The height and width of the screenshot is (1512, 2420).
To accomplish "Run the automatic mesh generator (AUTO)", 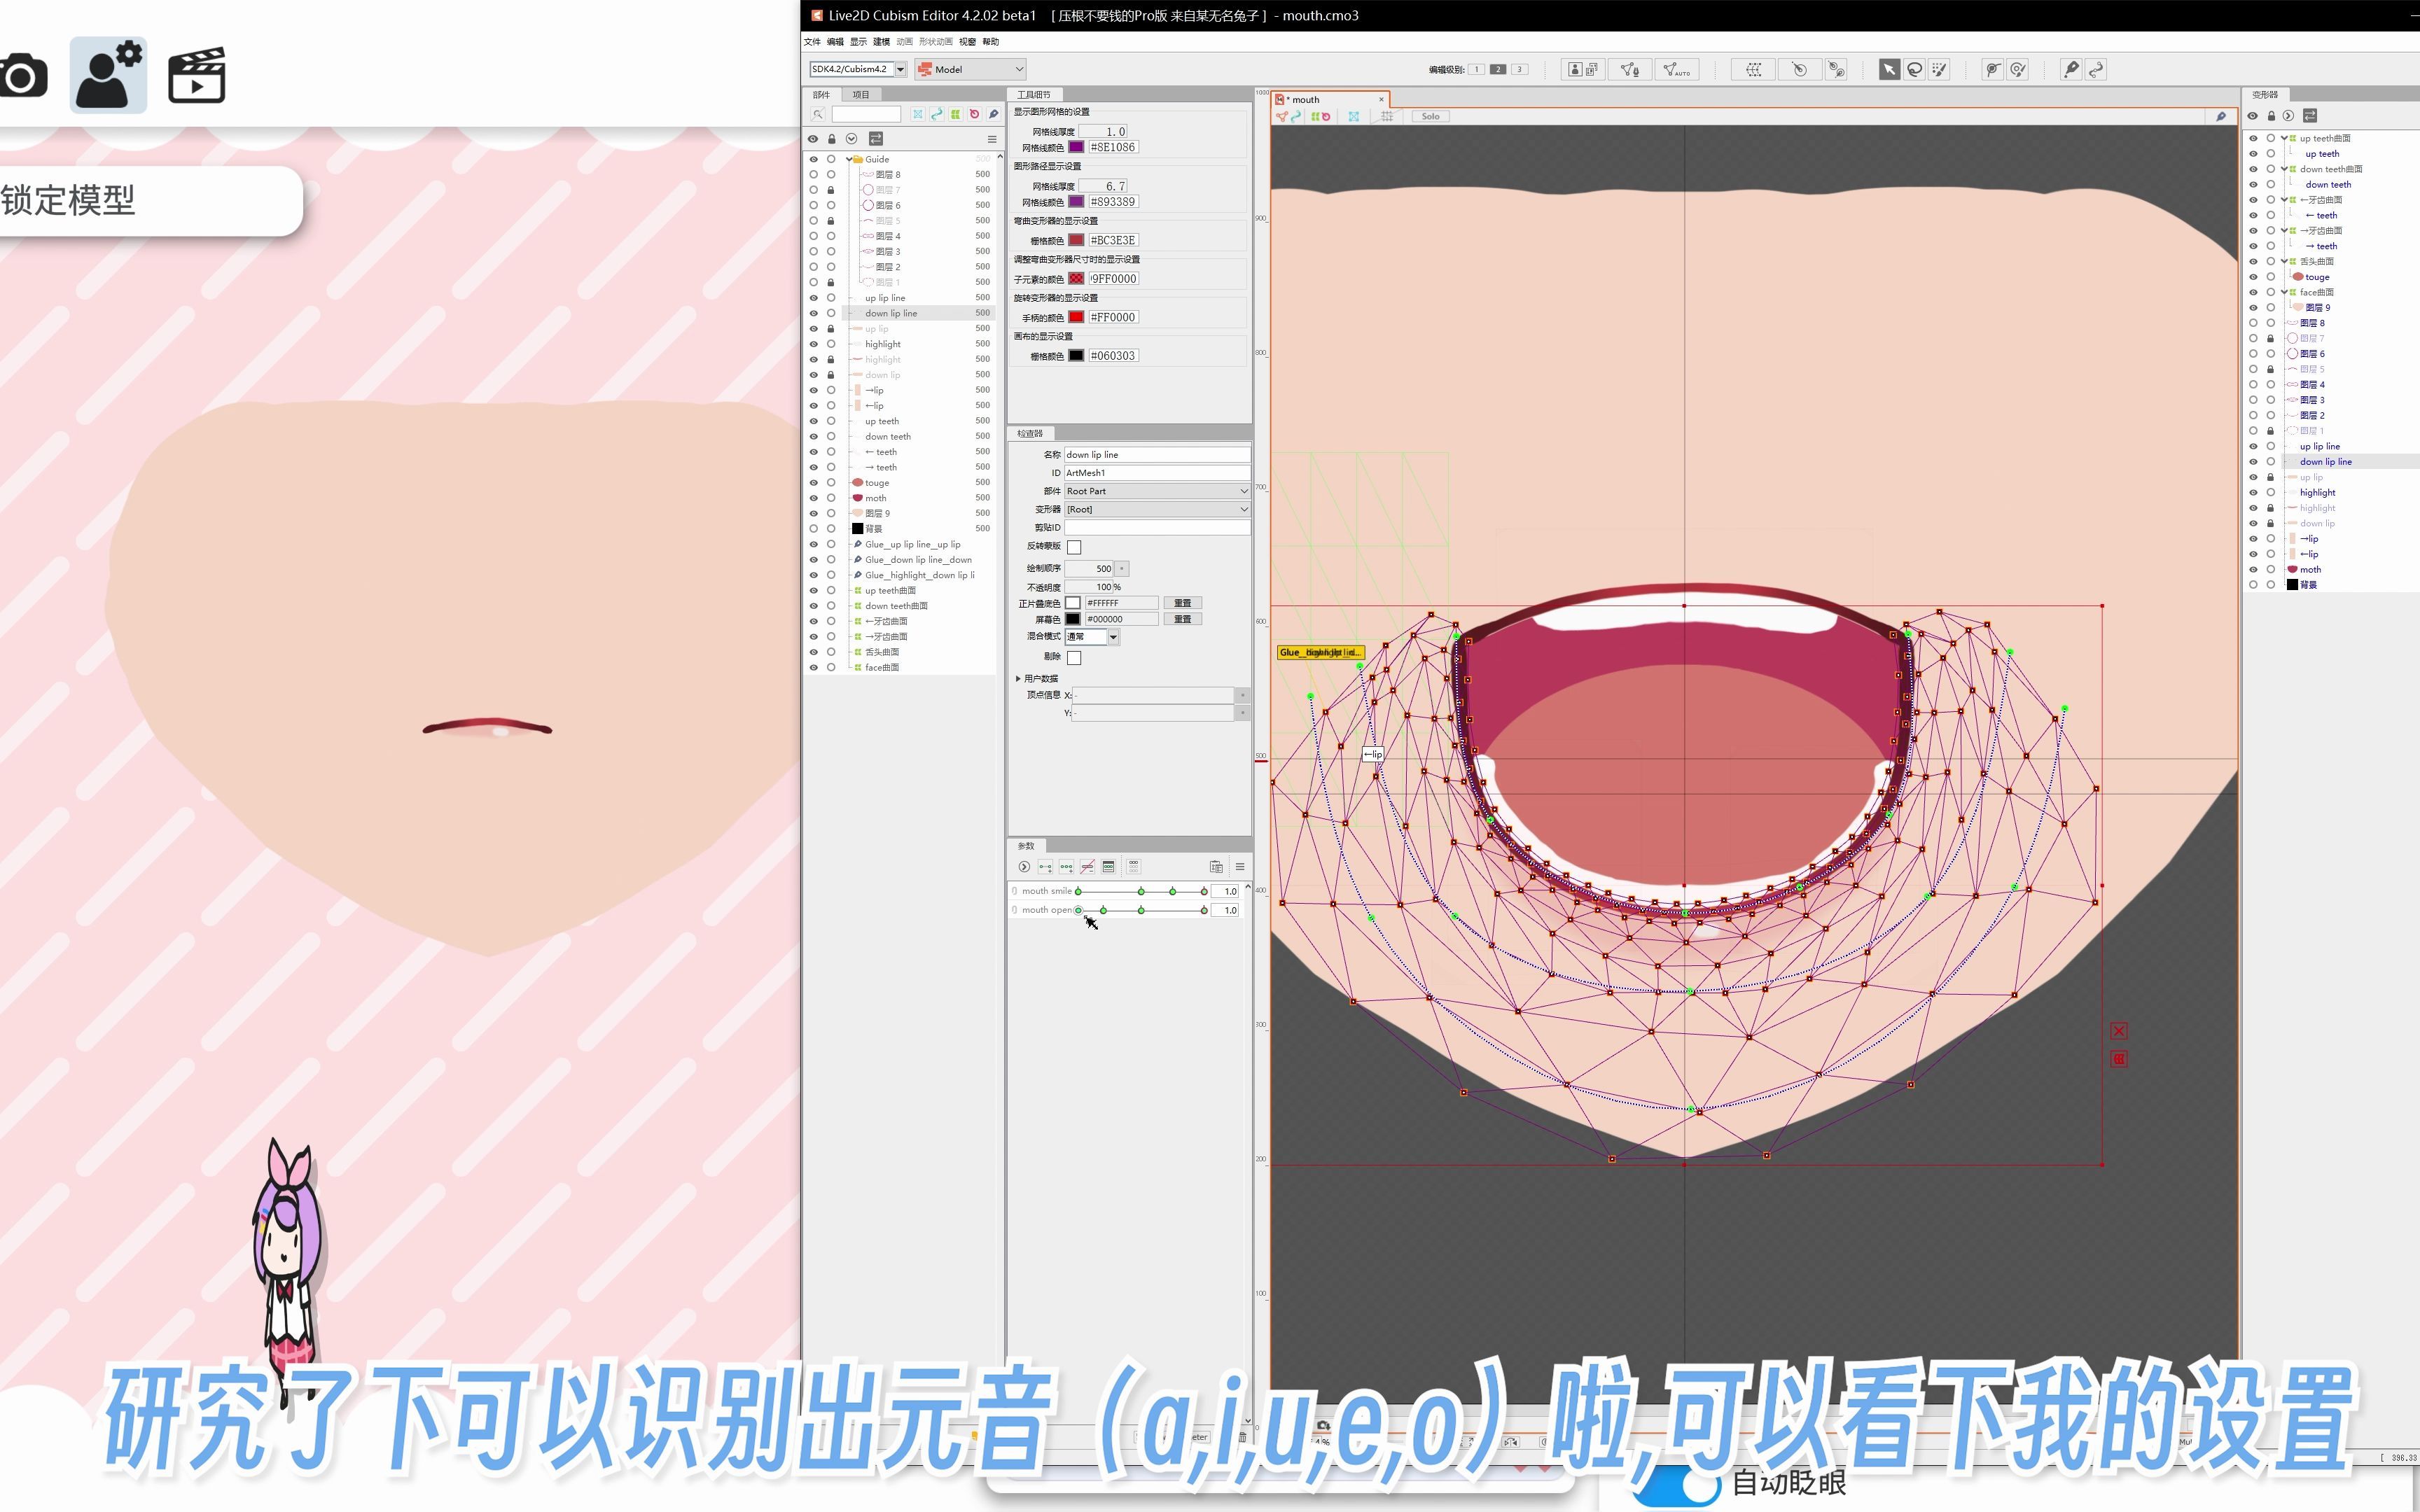I will (1676, 69).
